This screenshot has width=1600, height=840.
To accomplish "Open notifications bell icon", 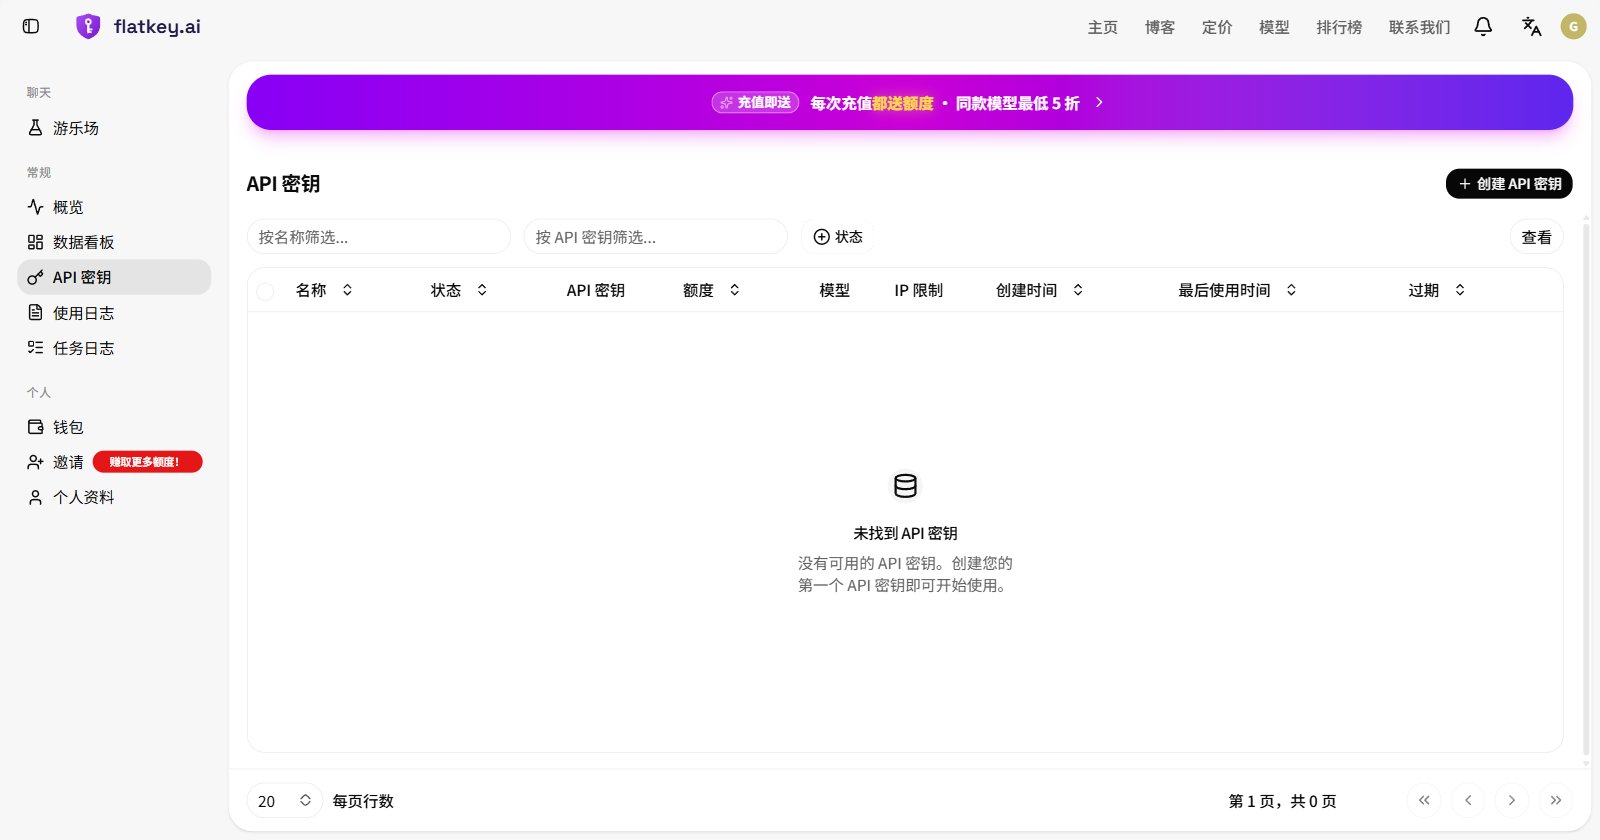I will click(1483, 27).
